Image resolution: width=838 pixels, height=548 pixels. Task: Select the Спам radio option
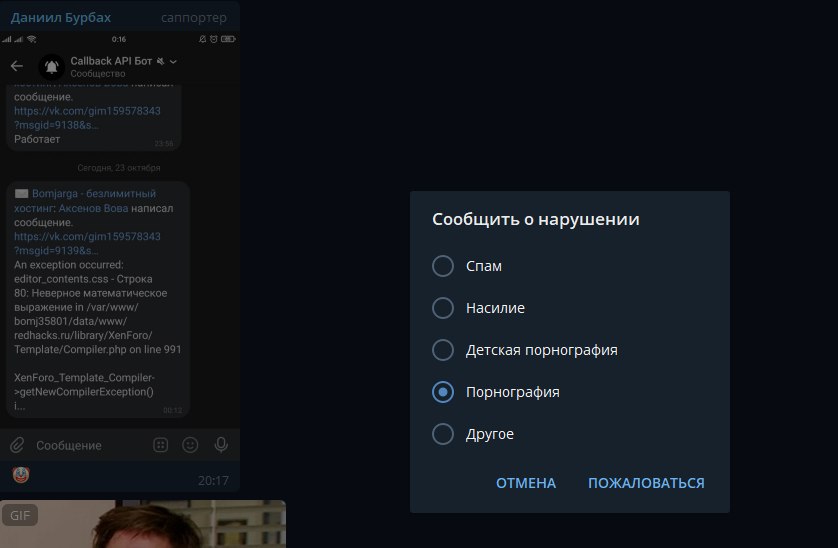click(443, 266)
